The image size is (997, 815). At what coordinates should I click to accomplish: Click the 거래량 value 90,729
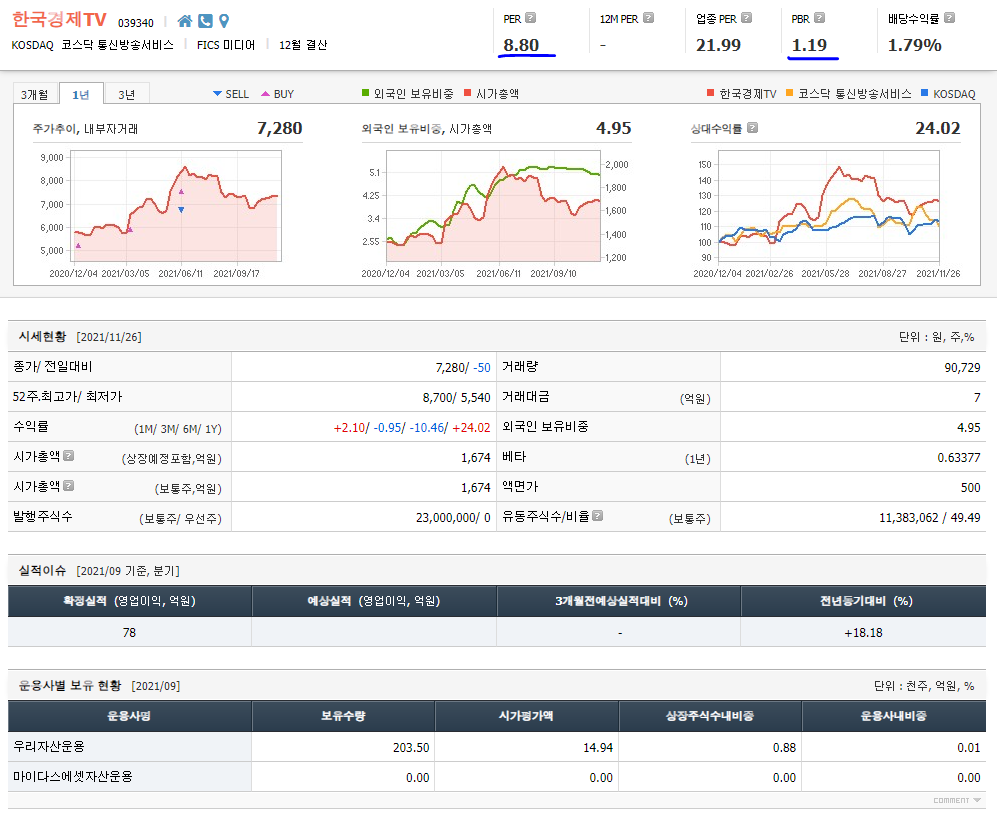(x=962, y=367)
